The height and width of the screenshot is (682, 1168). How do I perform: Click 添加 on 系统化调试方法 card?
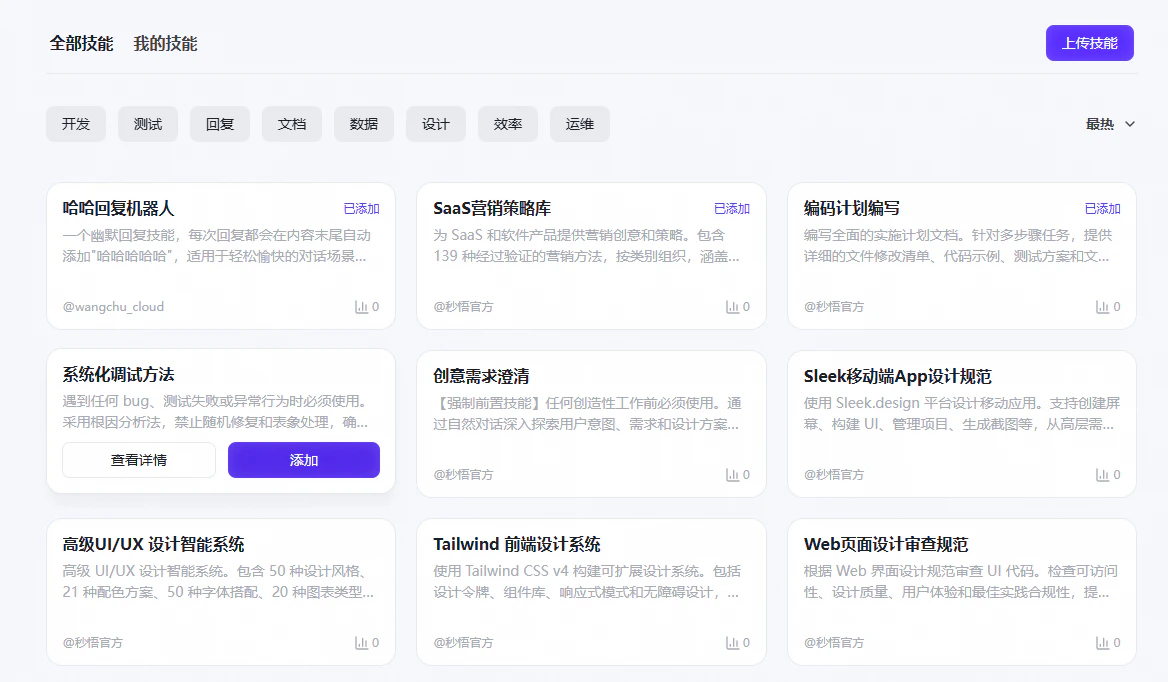(304, 460)
